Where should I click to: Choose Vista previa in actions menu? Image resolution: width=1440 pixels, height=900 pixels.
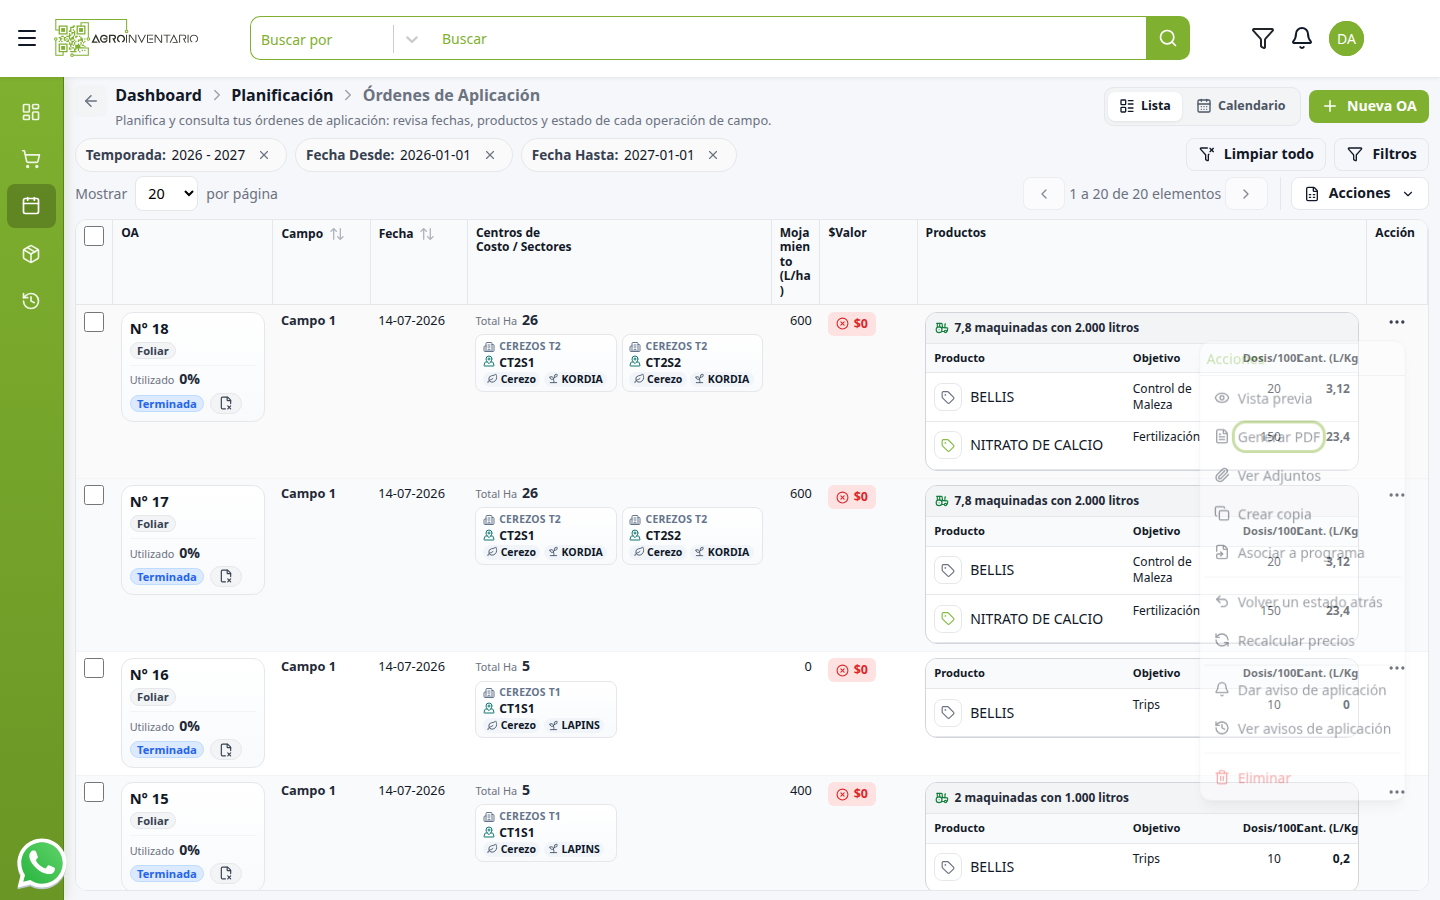coord(1274,398)
